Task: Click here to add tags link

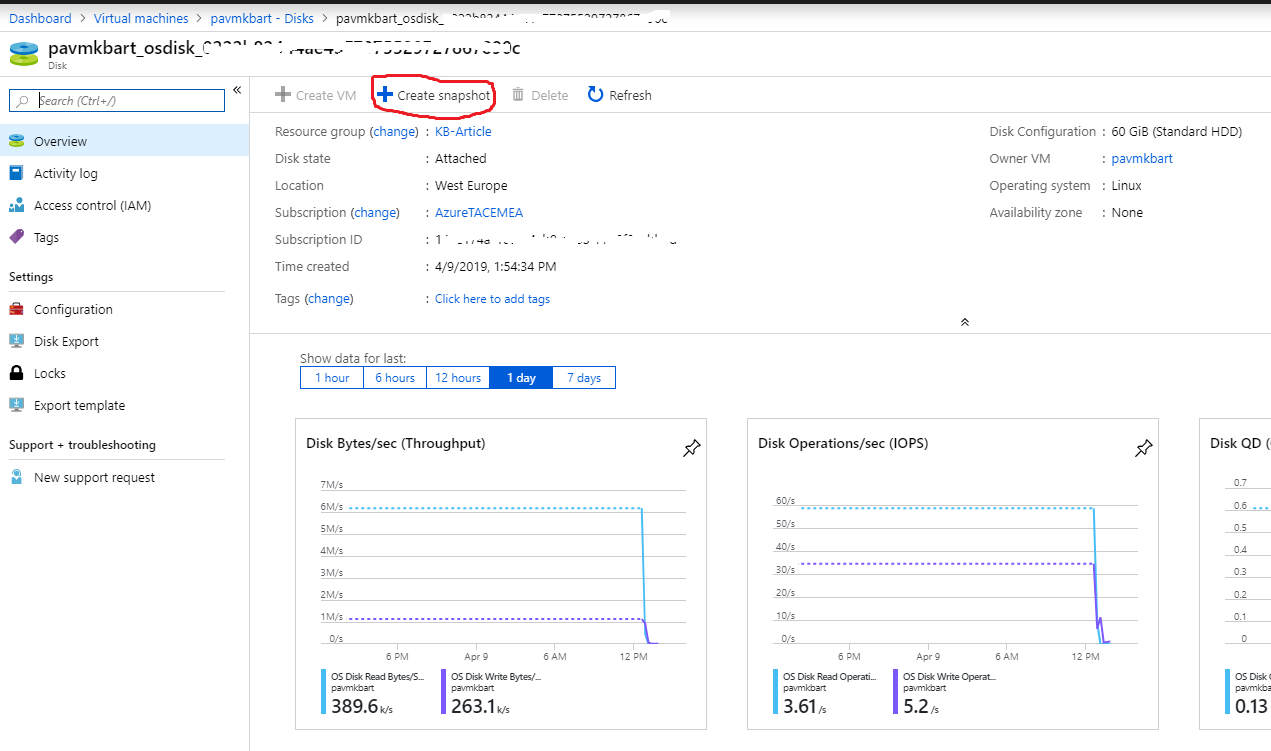Action: pos(492,299)
